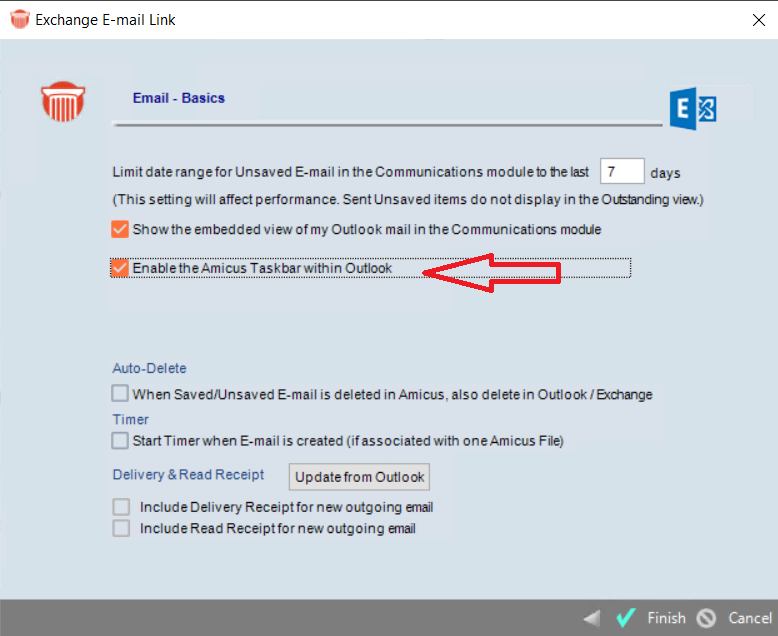Click the Cancel circle-slash icon
The height and width of the screenshot is (636, 778).
[x=706, y=618]
